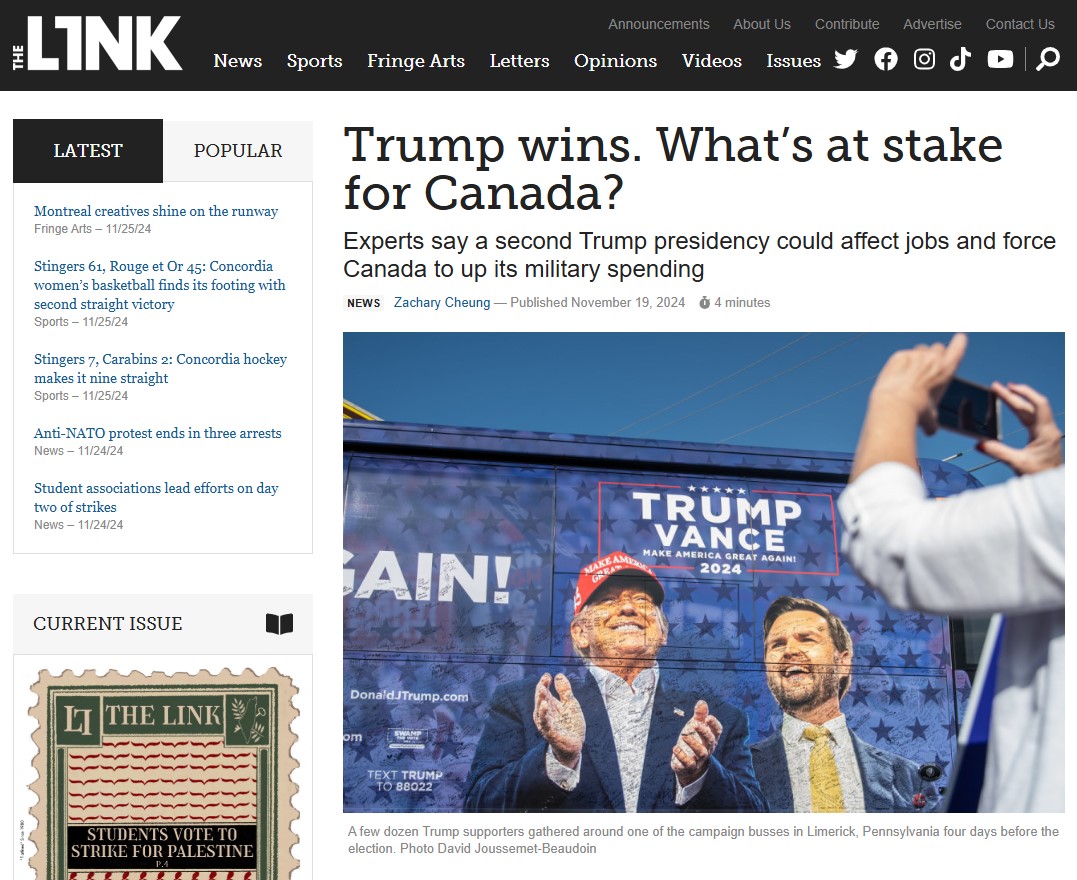This screenshot has height=880, width=1077.
Task: Open the Fringe Arts menu section
Action: pyautogui.click(x=416, y=60)
